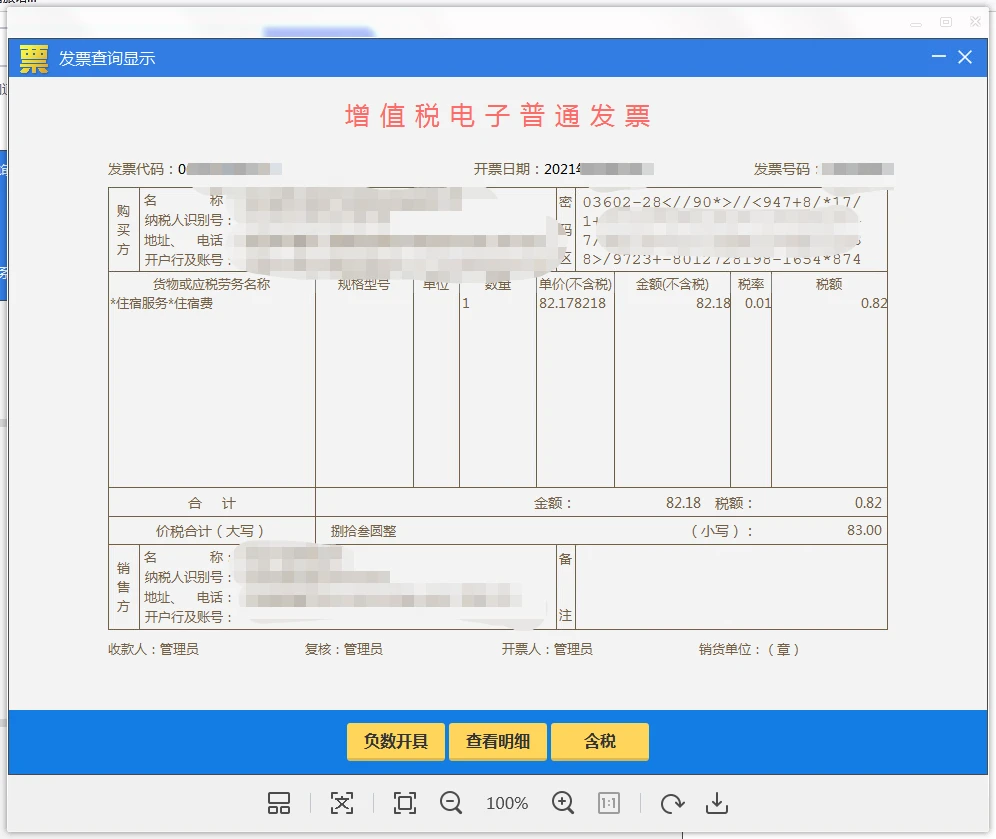The width and height of the screenshot is (996, 839).
Task: Click the 税率 column header
Action: [x=751, y=284]
